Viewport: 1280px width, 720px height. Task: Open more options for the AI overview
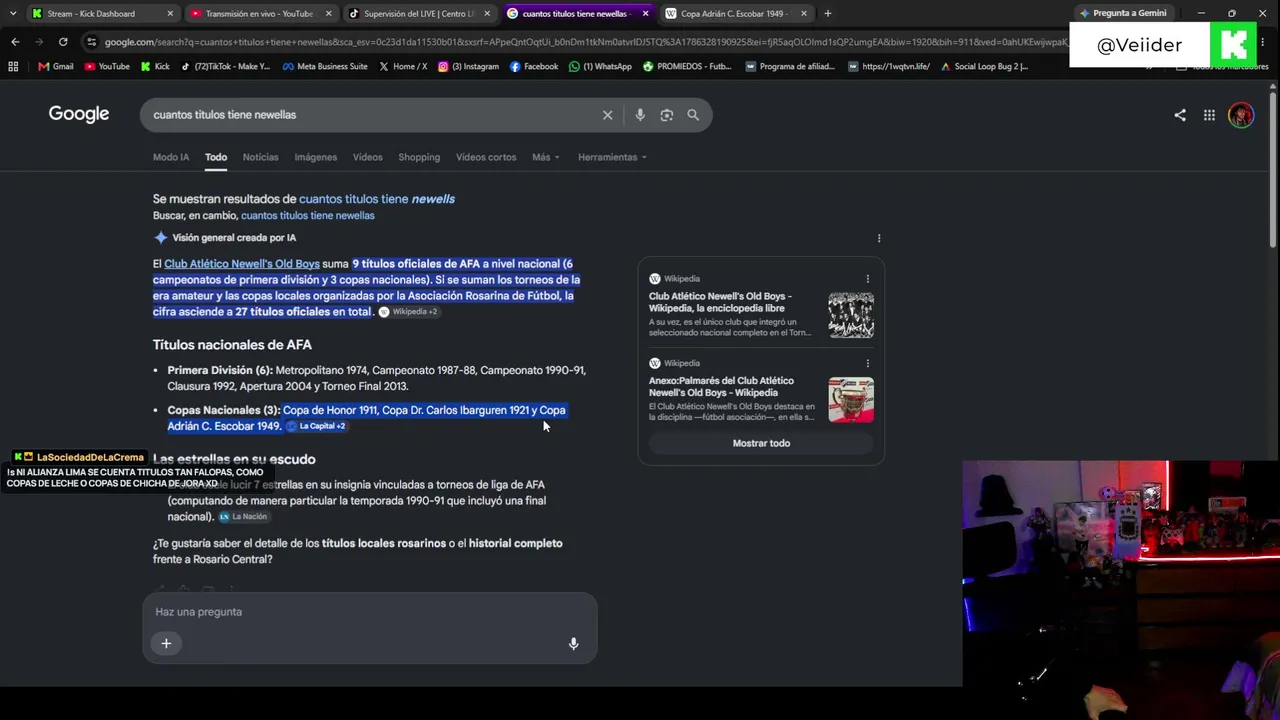click(x=879, y=238)
